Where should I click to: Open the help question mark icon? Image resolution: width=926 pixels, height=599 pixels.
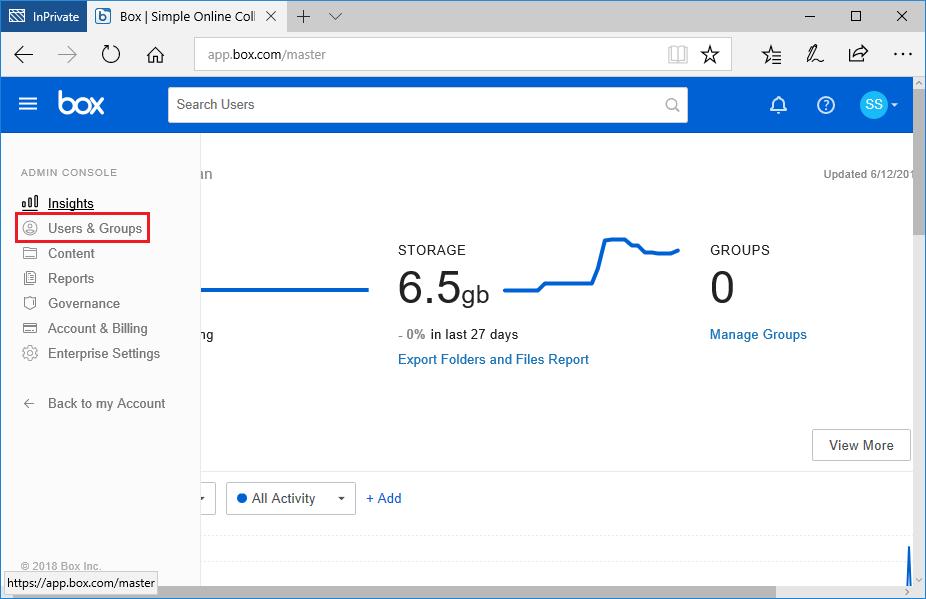[826, 105]
